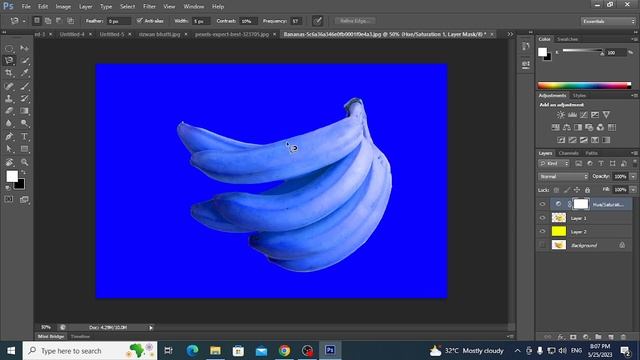This screenshot has height=360, width=640.
Task: Open status bar info arrow
Action: pyautogui.click(x=151, y=327)
